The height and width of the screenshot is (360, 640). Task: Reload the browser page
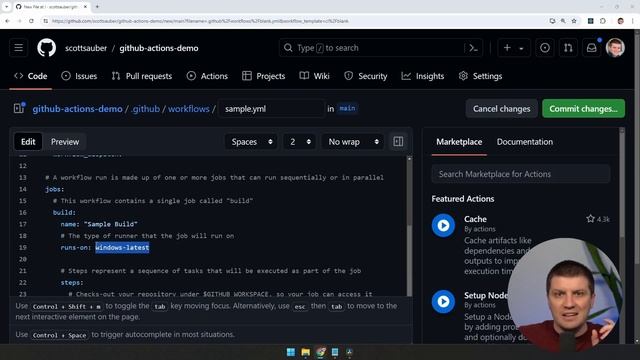(31, 21)
